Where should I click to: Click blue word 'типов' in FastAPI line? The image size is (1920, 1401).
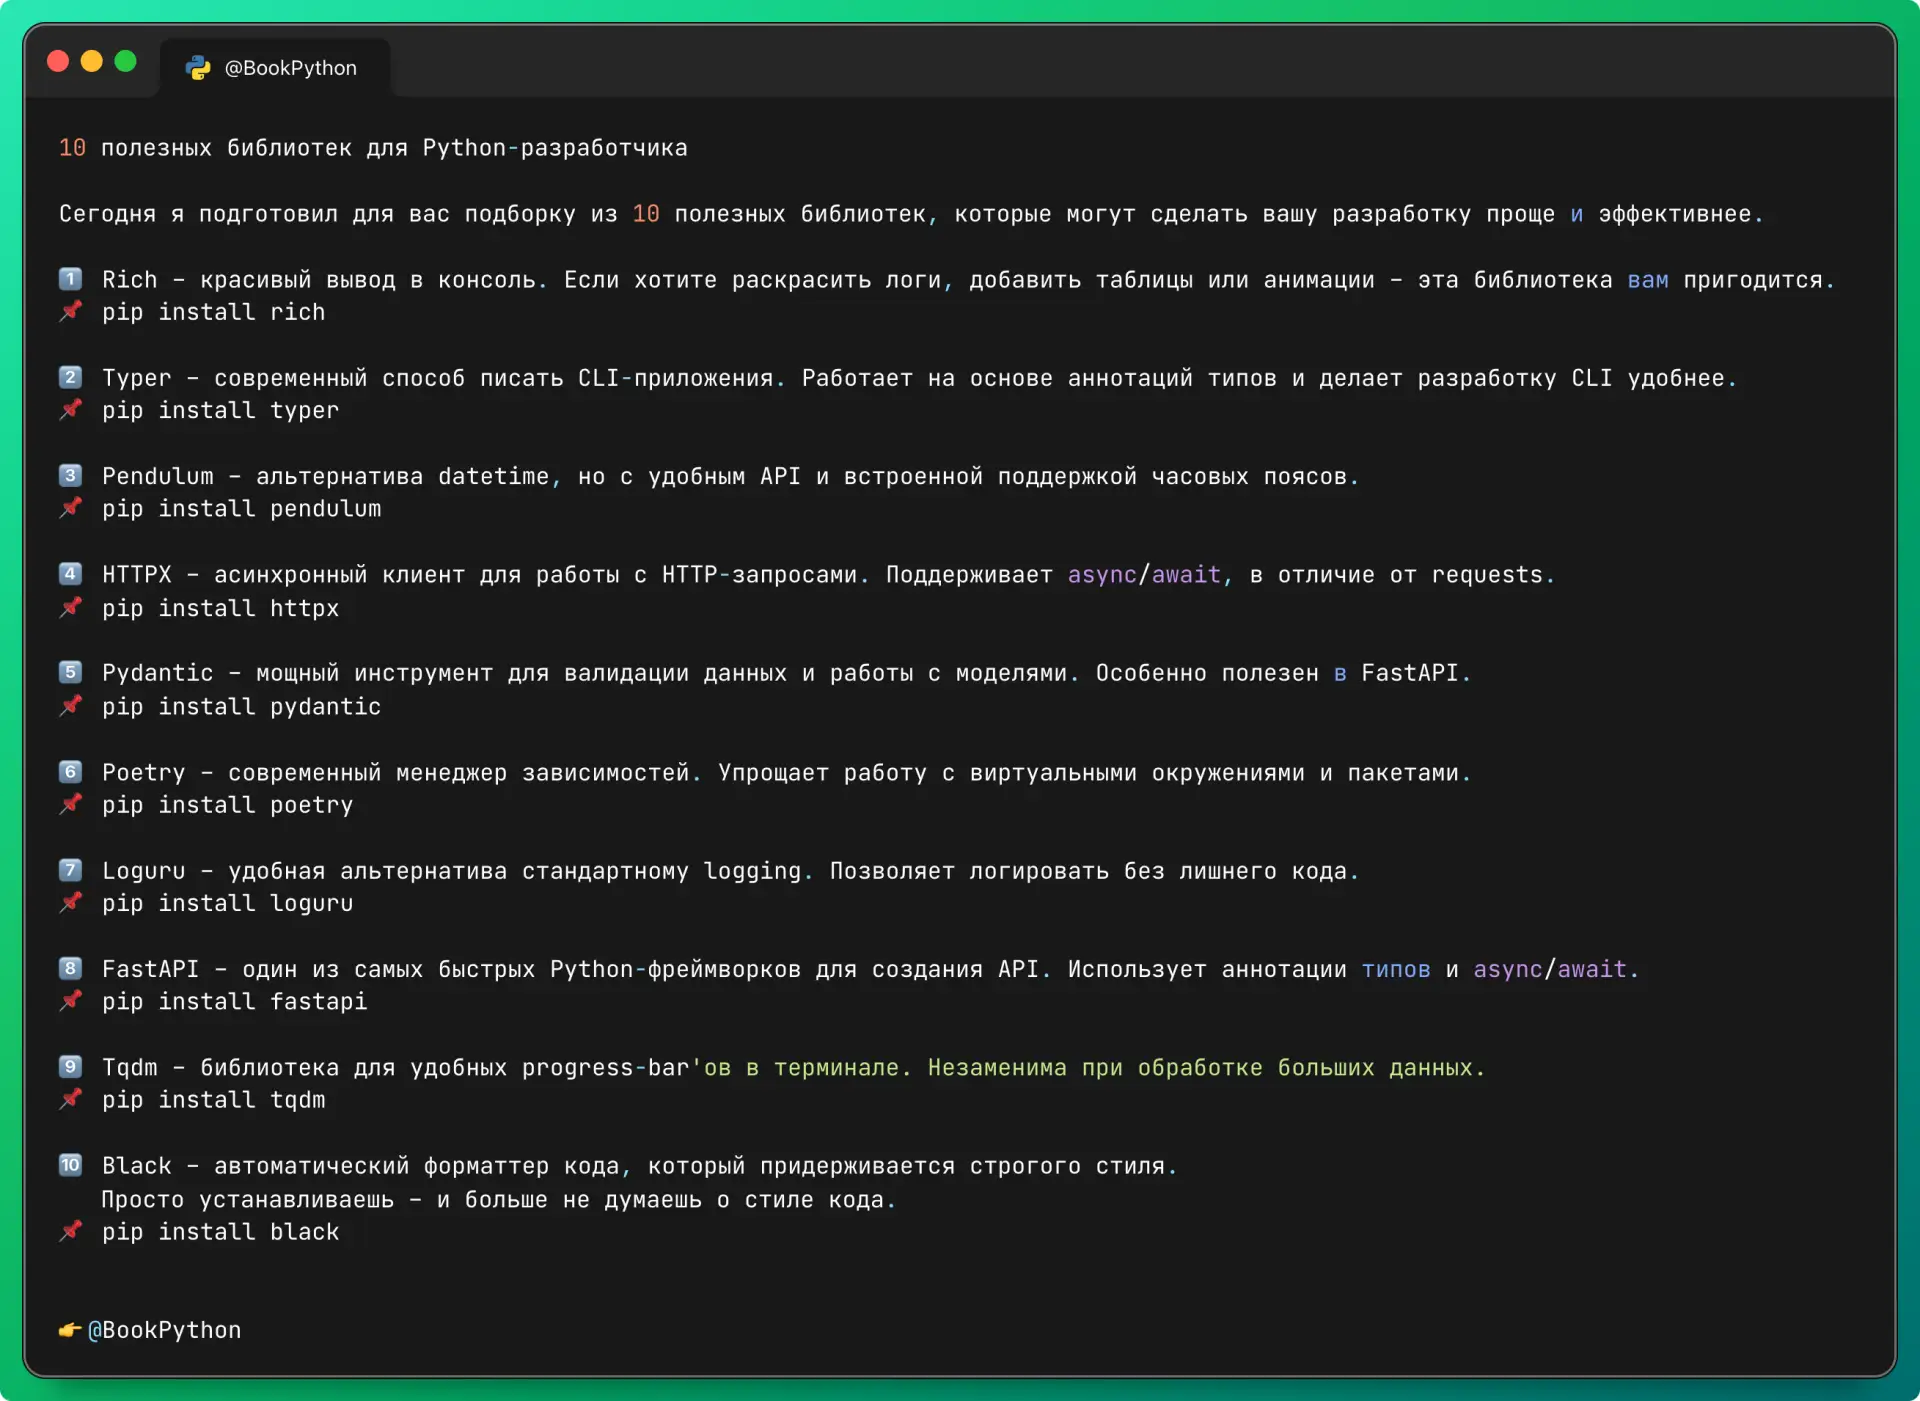click(1396, 969)
